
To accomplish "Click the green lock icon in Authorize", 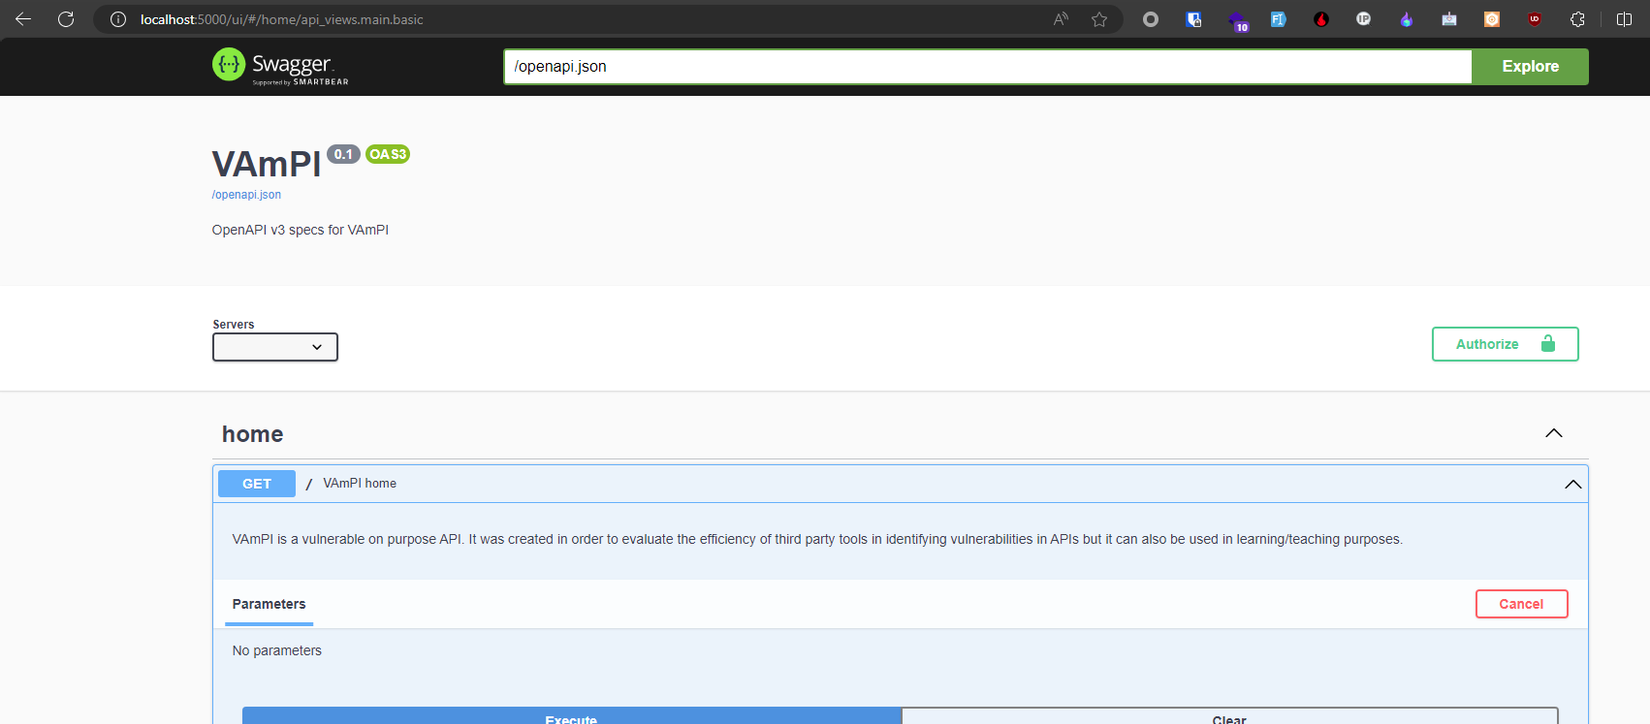I will (x=1548, y=343).
